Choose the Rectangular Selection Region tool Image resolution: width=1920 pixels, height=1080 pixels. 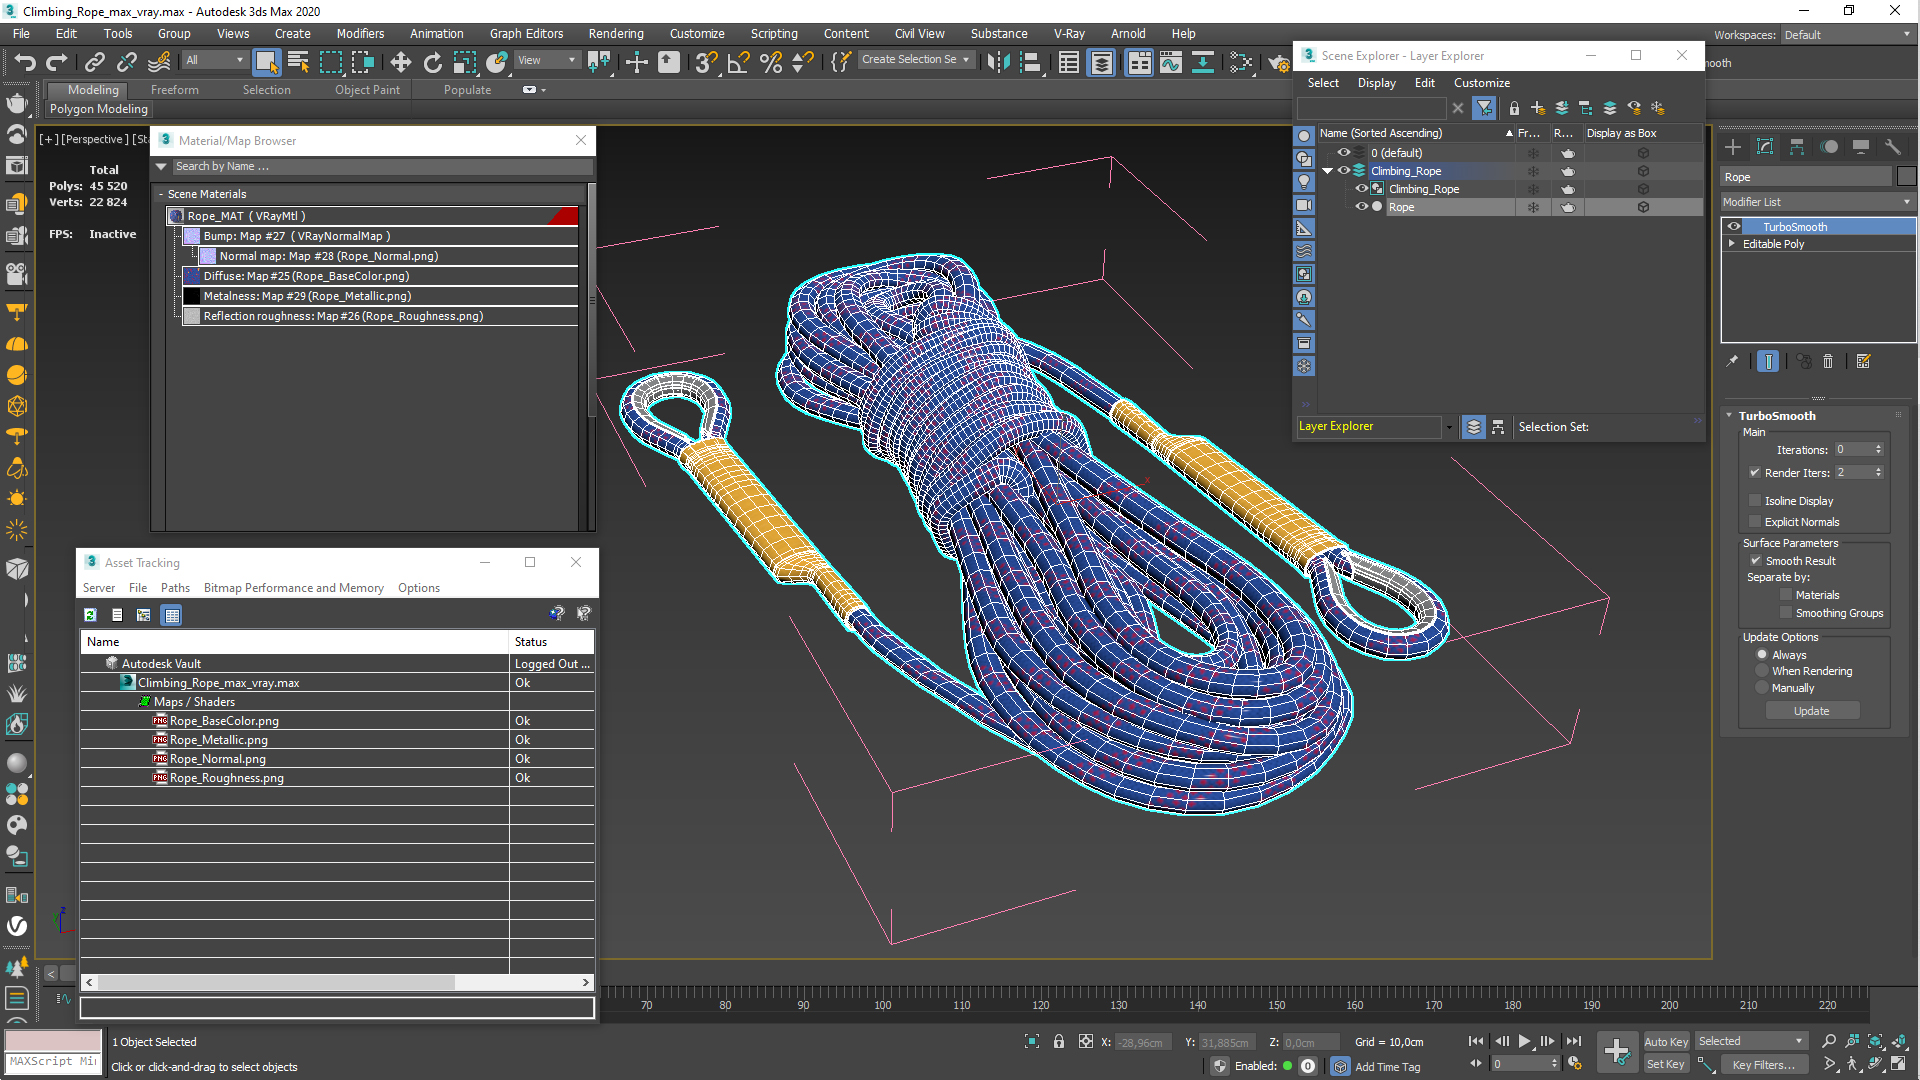click(x=330, y=62)
